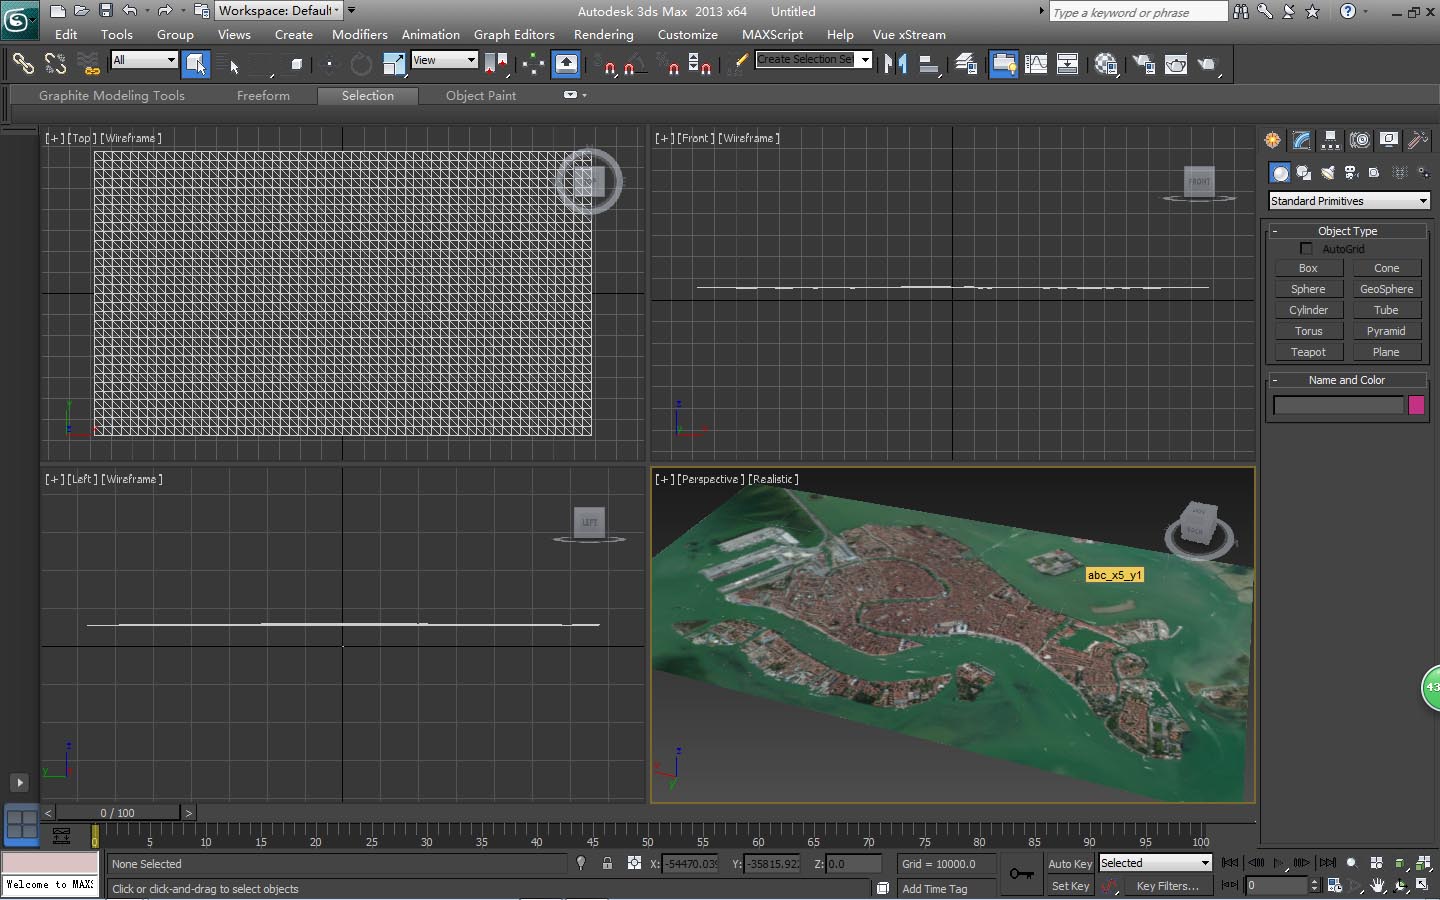This screenshot has width=1440, height=900.
Task: Open the Modify panel tab icon
Action: click(1301, 140)
